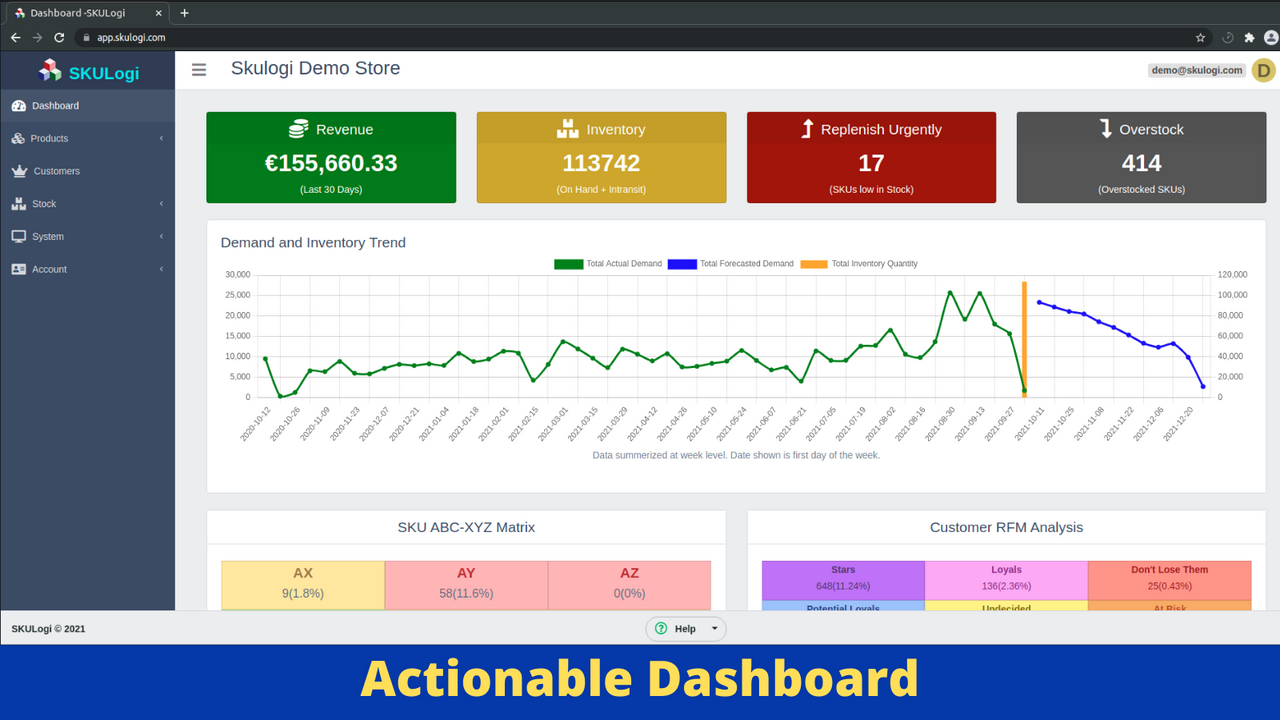Toggle the sidebar with the hamburger menu

(x=199, y=69)
